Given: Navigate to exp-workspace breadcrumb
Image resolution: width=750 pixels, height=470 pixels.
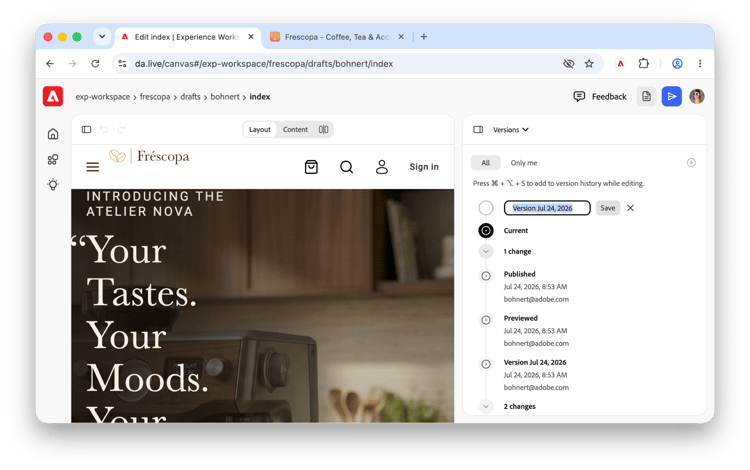Looking at the screenshot, I should point(102,97).
